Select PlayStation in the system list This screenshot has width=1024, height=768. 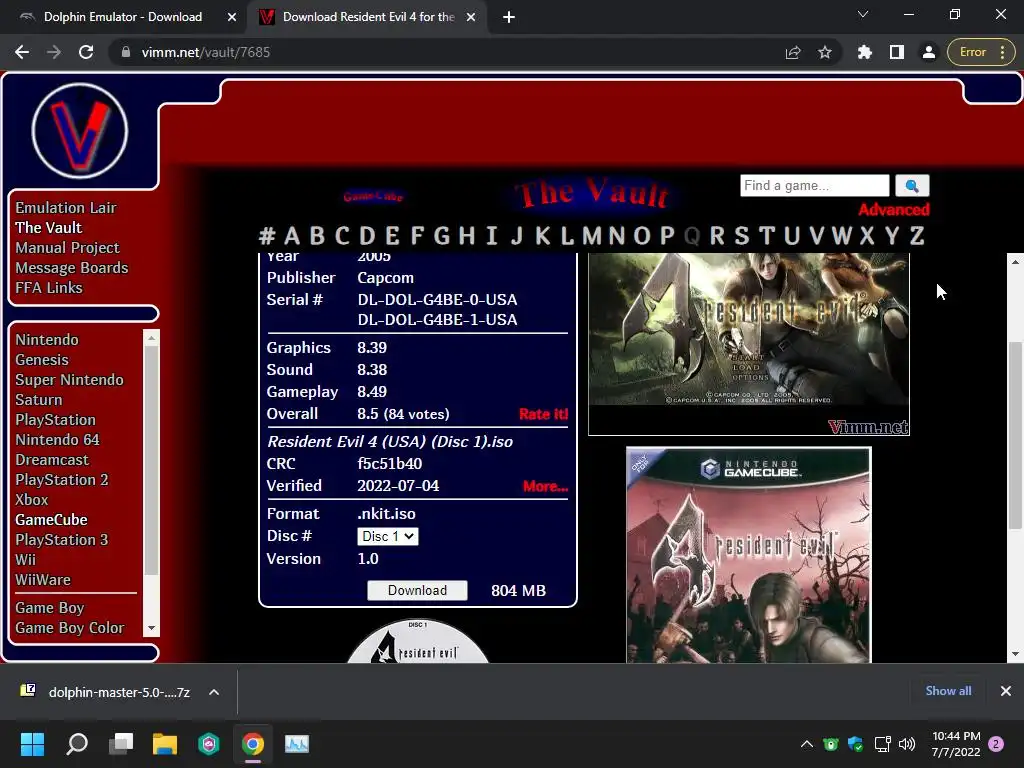pos(56,420)
